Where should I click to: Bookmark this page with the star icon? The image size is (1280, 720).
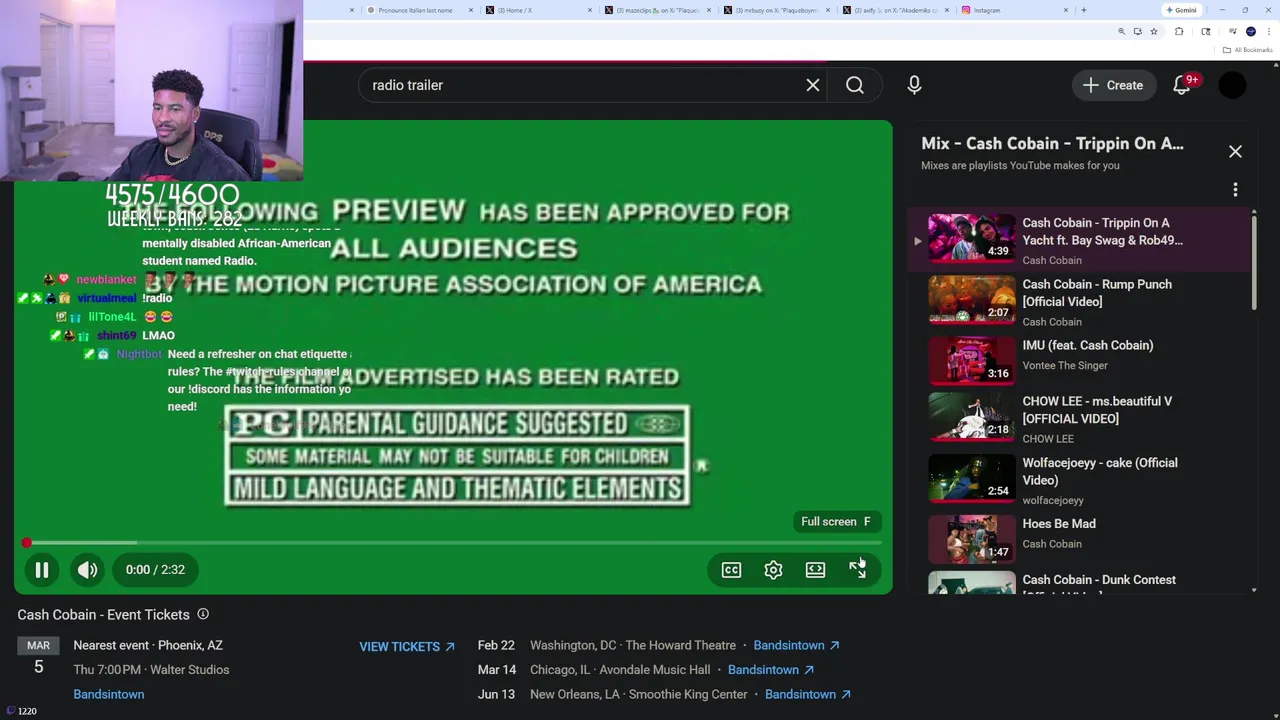pos(1154,32)
